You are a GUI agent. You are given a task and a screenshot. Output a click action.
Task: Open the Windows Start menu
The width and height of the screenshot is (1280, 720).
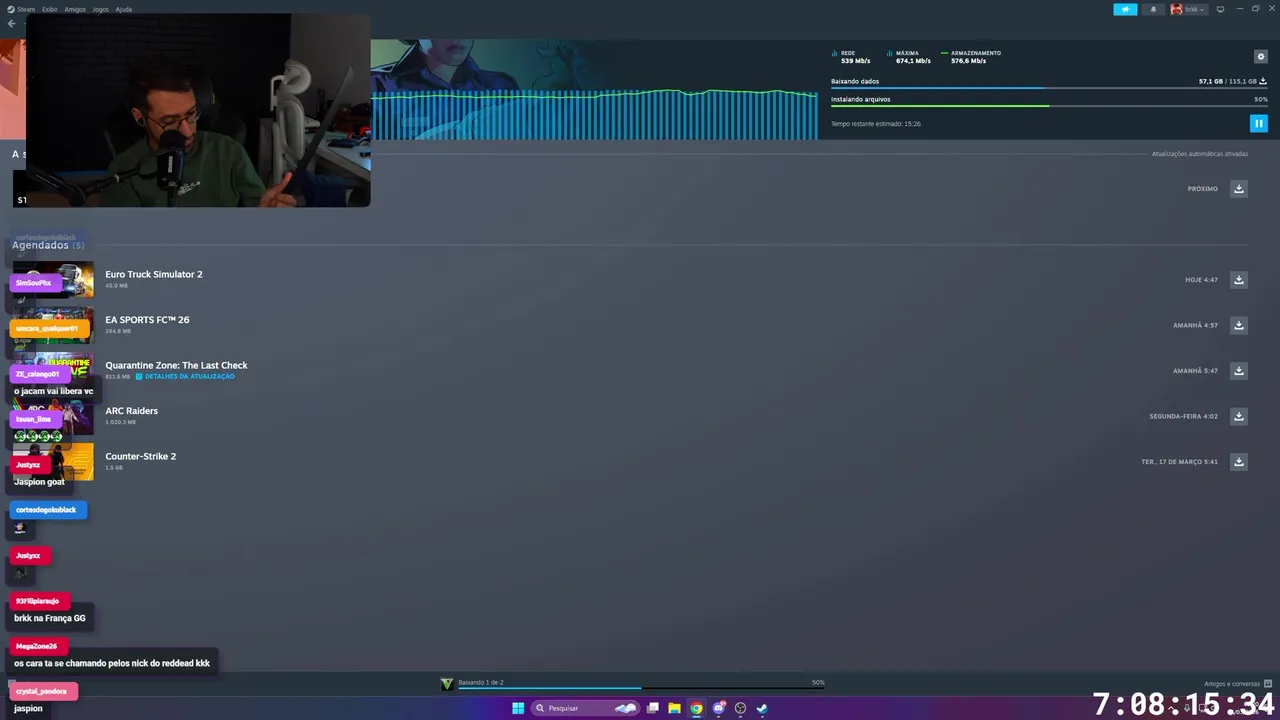[x=518, y=708]
